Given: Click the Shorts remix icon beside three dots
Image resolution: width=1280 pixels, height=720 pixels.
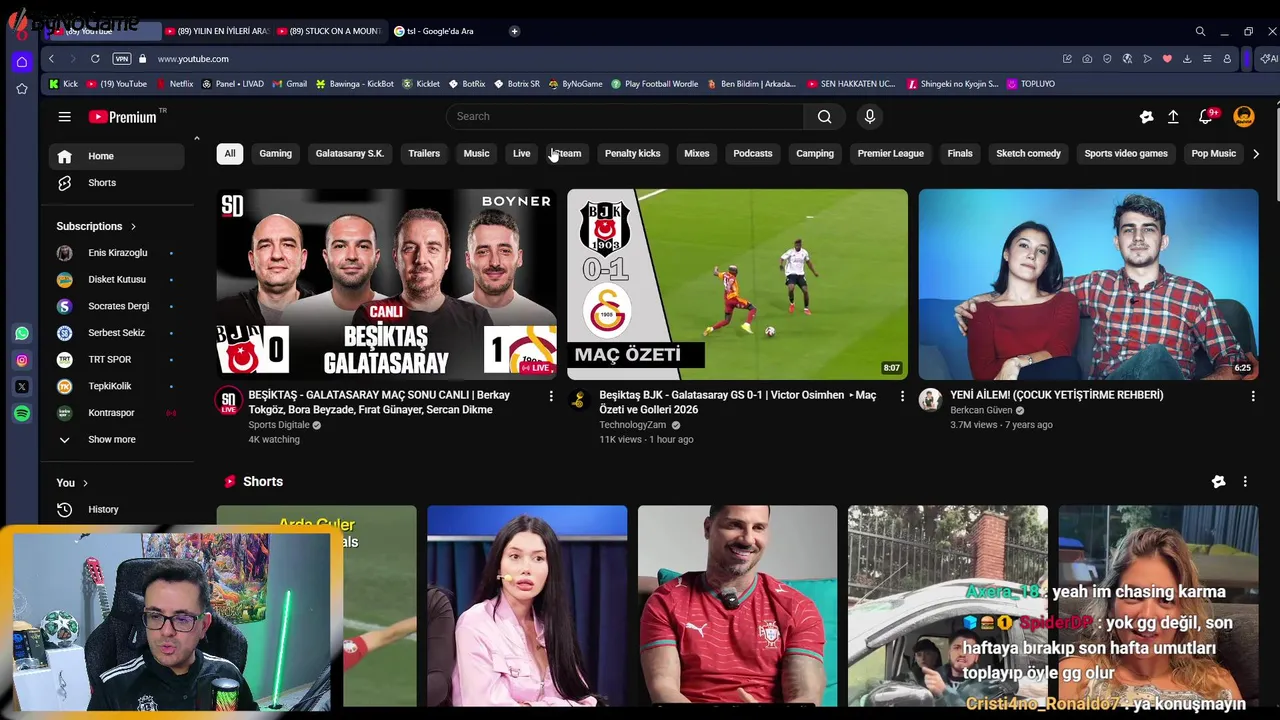Looking at the screenshot, I should tap(1218, 482).
